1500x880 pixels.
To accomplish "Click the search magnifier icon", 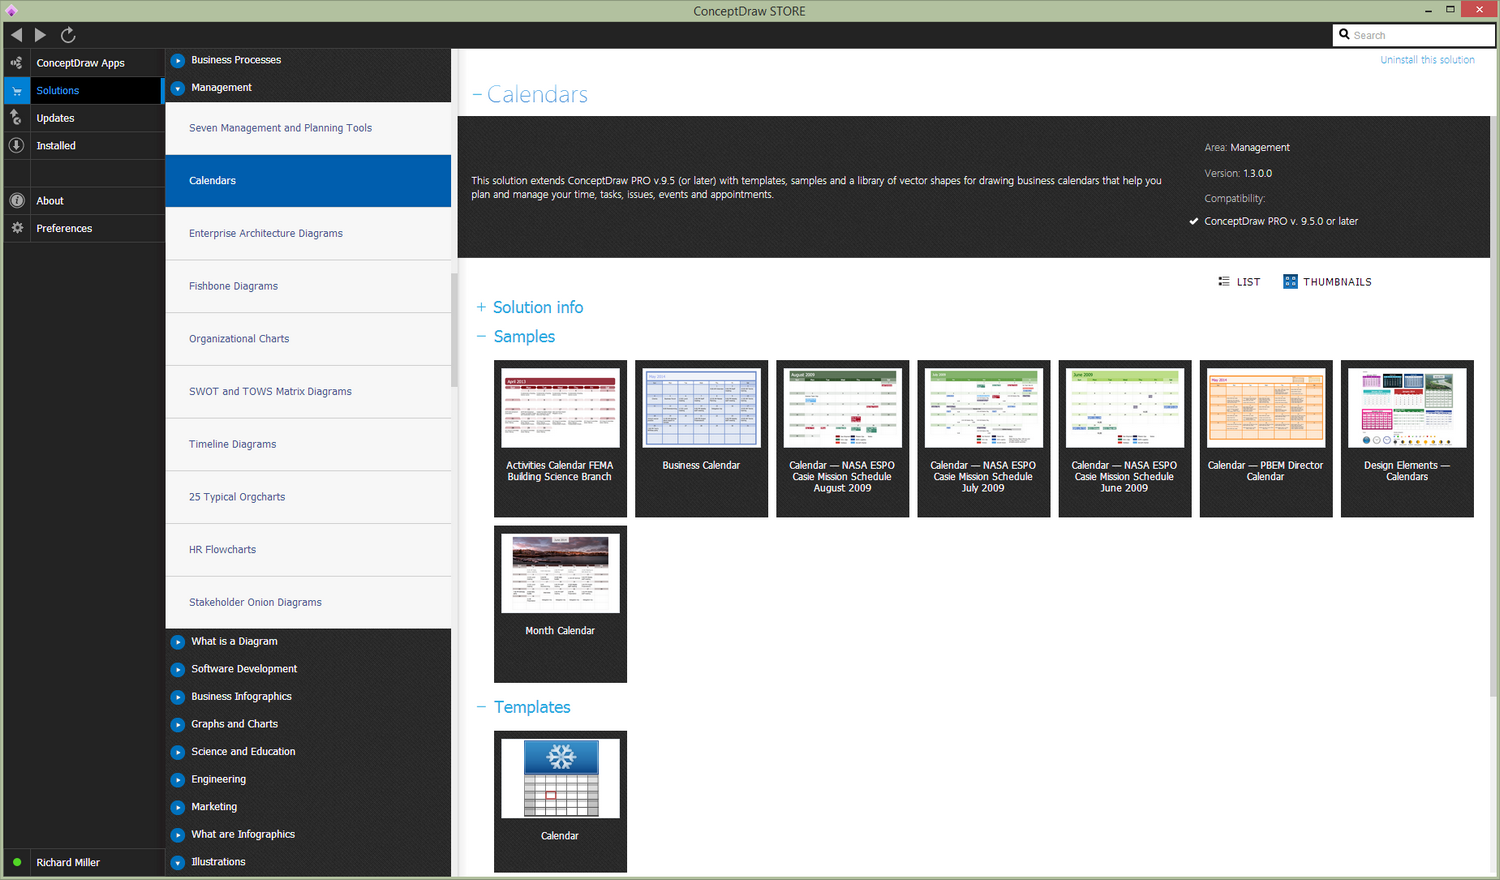I will point(1344,35).
